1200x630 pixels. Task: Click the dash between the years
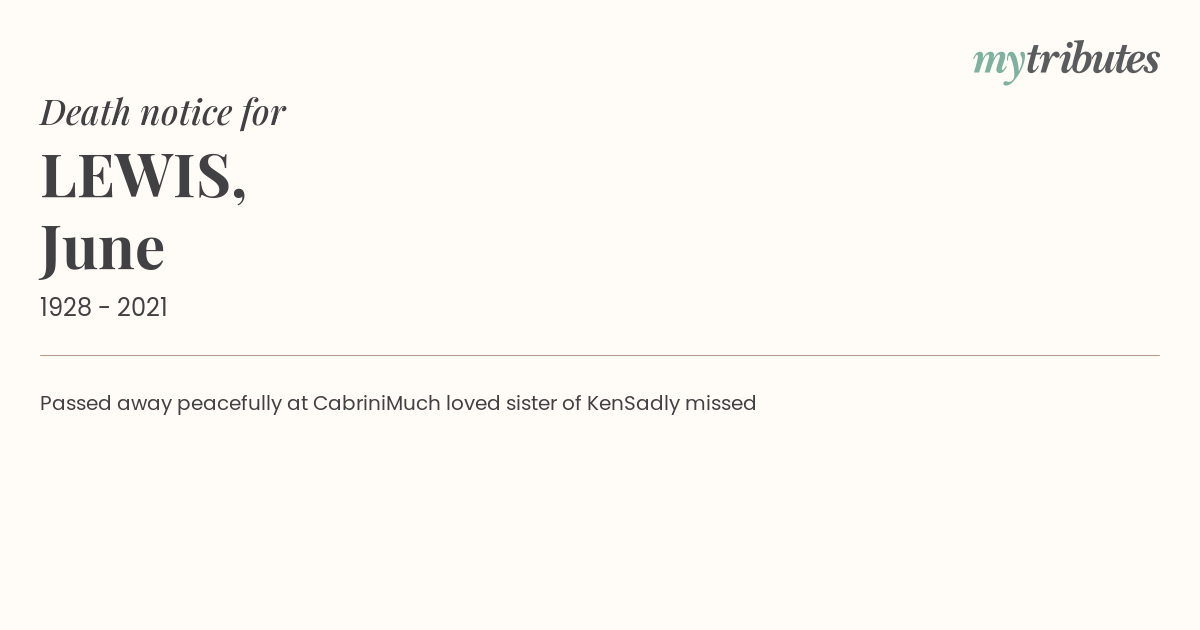pyautogui.click(x=104, y=309)
